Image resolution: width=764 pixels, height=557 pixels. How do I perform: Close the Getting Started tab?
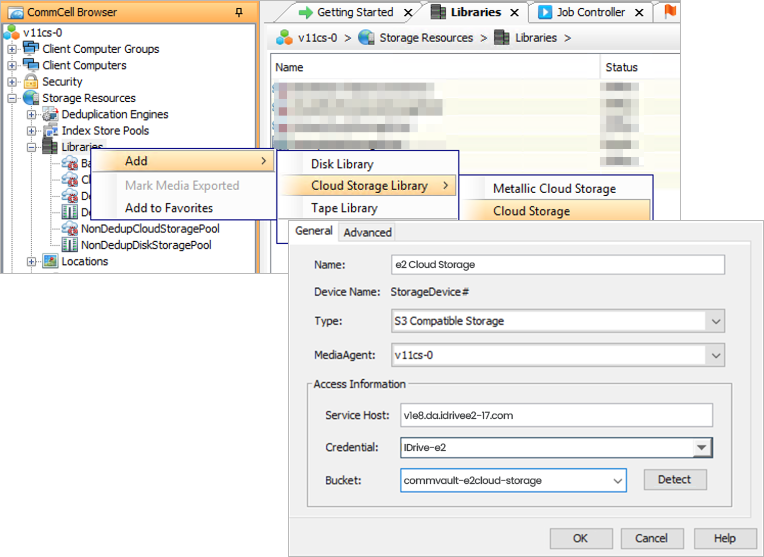point(408,13)
